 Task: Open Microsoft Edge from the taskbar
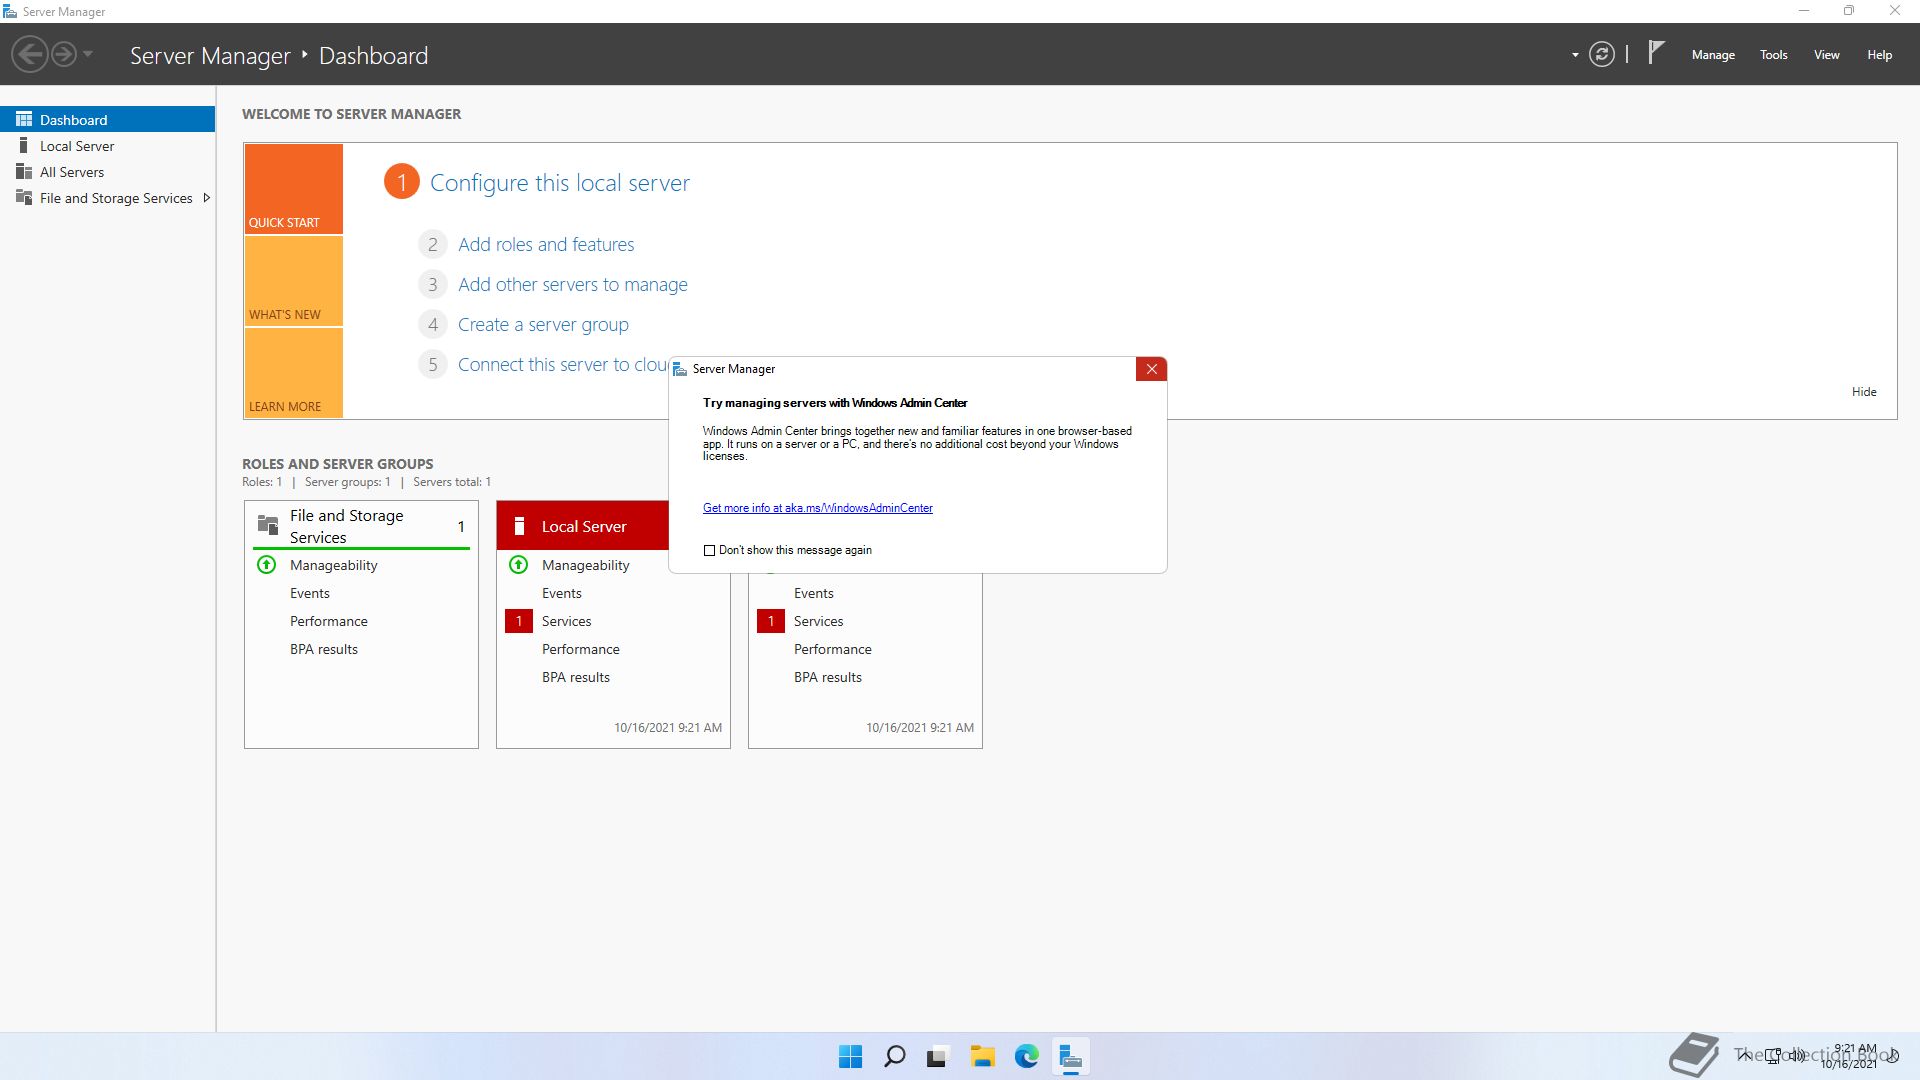pyautogui.click(x=1026, y=1056)
